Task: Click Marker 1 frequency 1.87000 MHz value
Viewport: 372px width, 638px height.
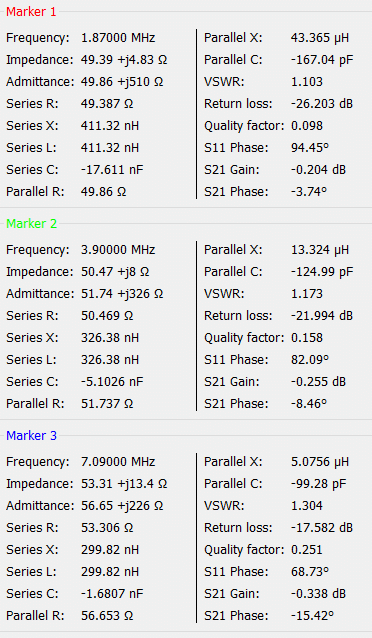Action: [118, 38]
